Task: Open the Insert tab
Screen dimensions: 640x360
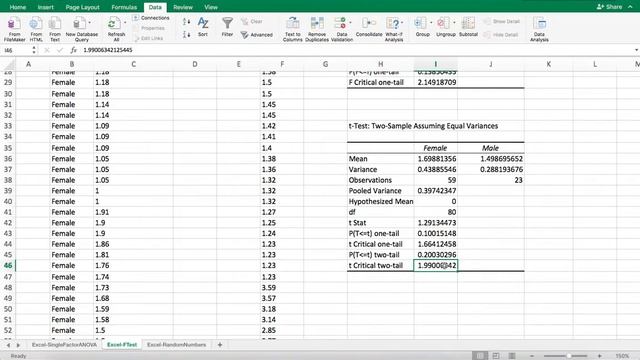Action: click(x=45, y=7)
